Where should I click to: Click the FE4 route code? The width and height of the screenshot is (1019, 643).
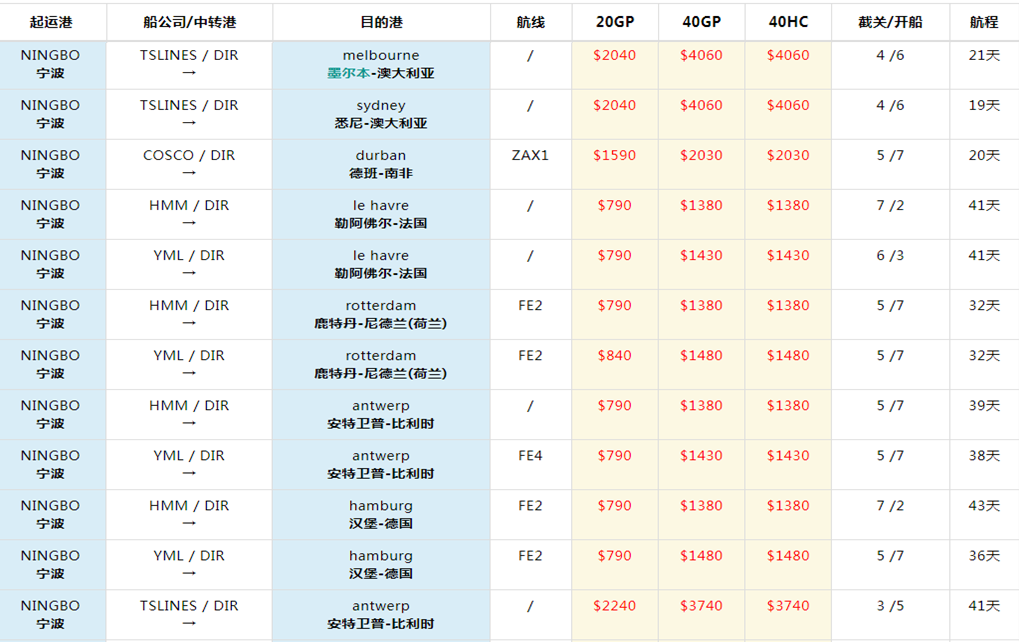click(x=530, y=456)
